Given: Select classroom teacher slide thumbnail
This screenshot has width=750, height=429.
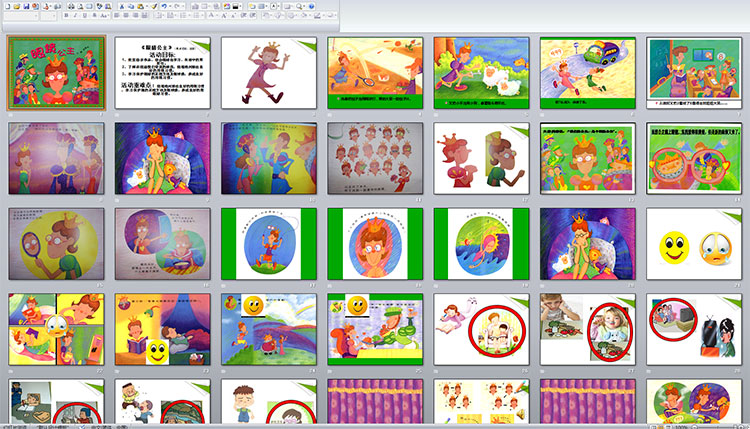Looking at the screenshot, I should pos(694,73).
